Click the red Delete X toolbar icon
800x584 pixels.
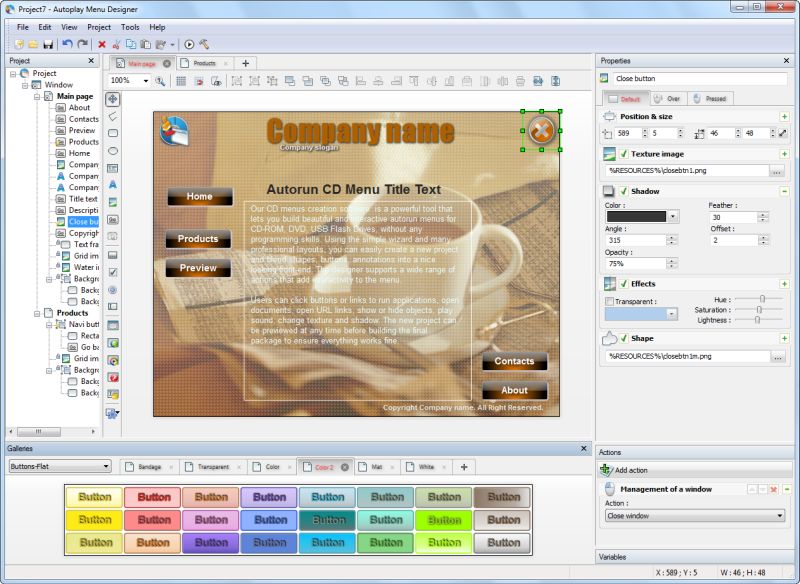(102, 44)
